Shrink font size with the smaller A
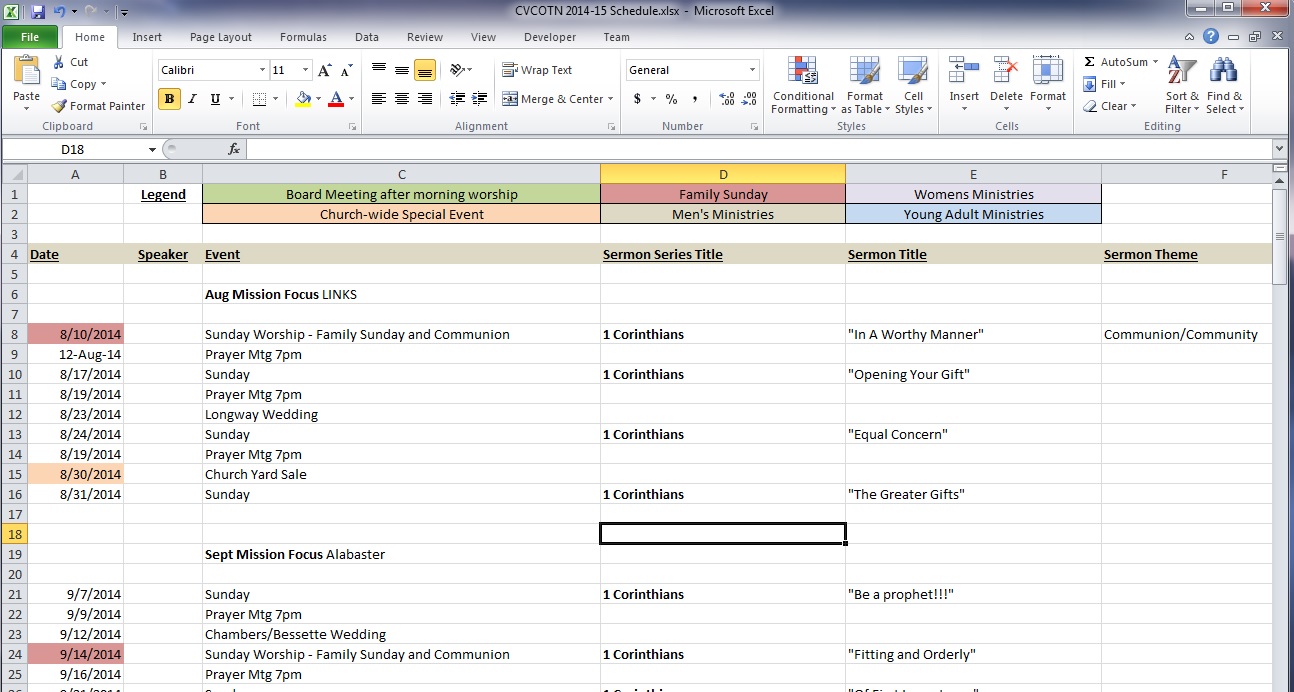Viewport: 1294px width, 692px height. pos(346,70)
